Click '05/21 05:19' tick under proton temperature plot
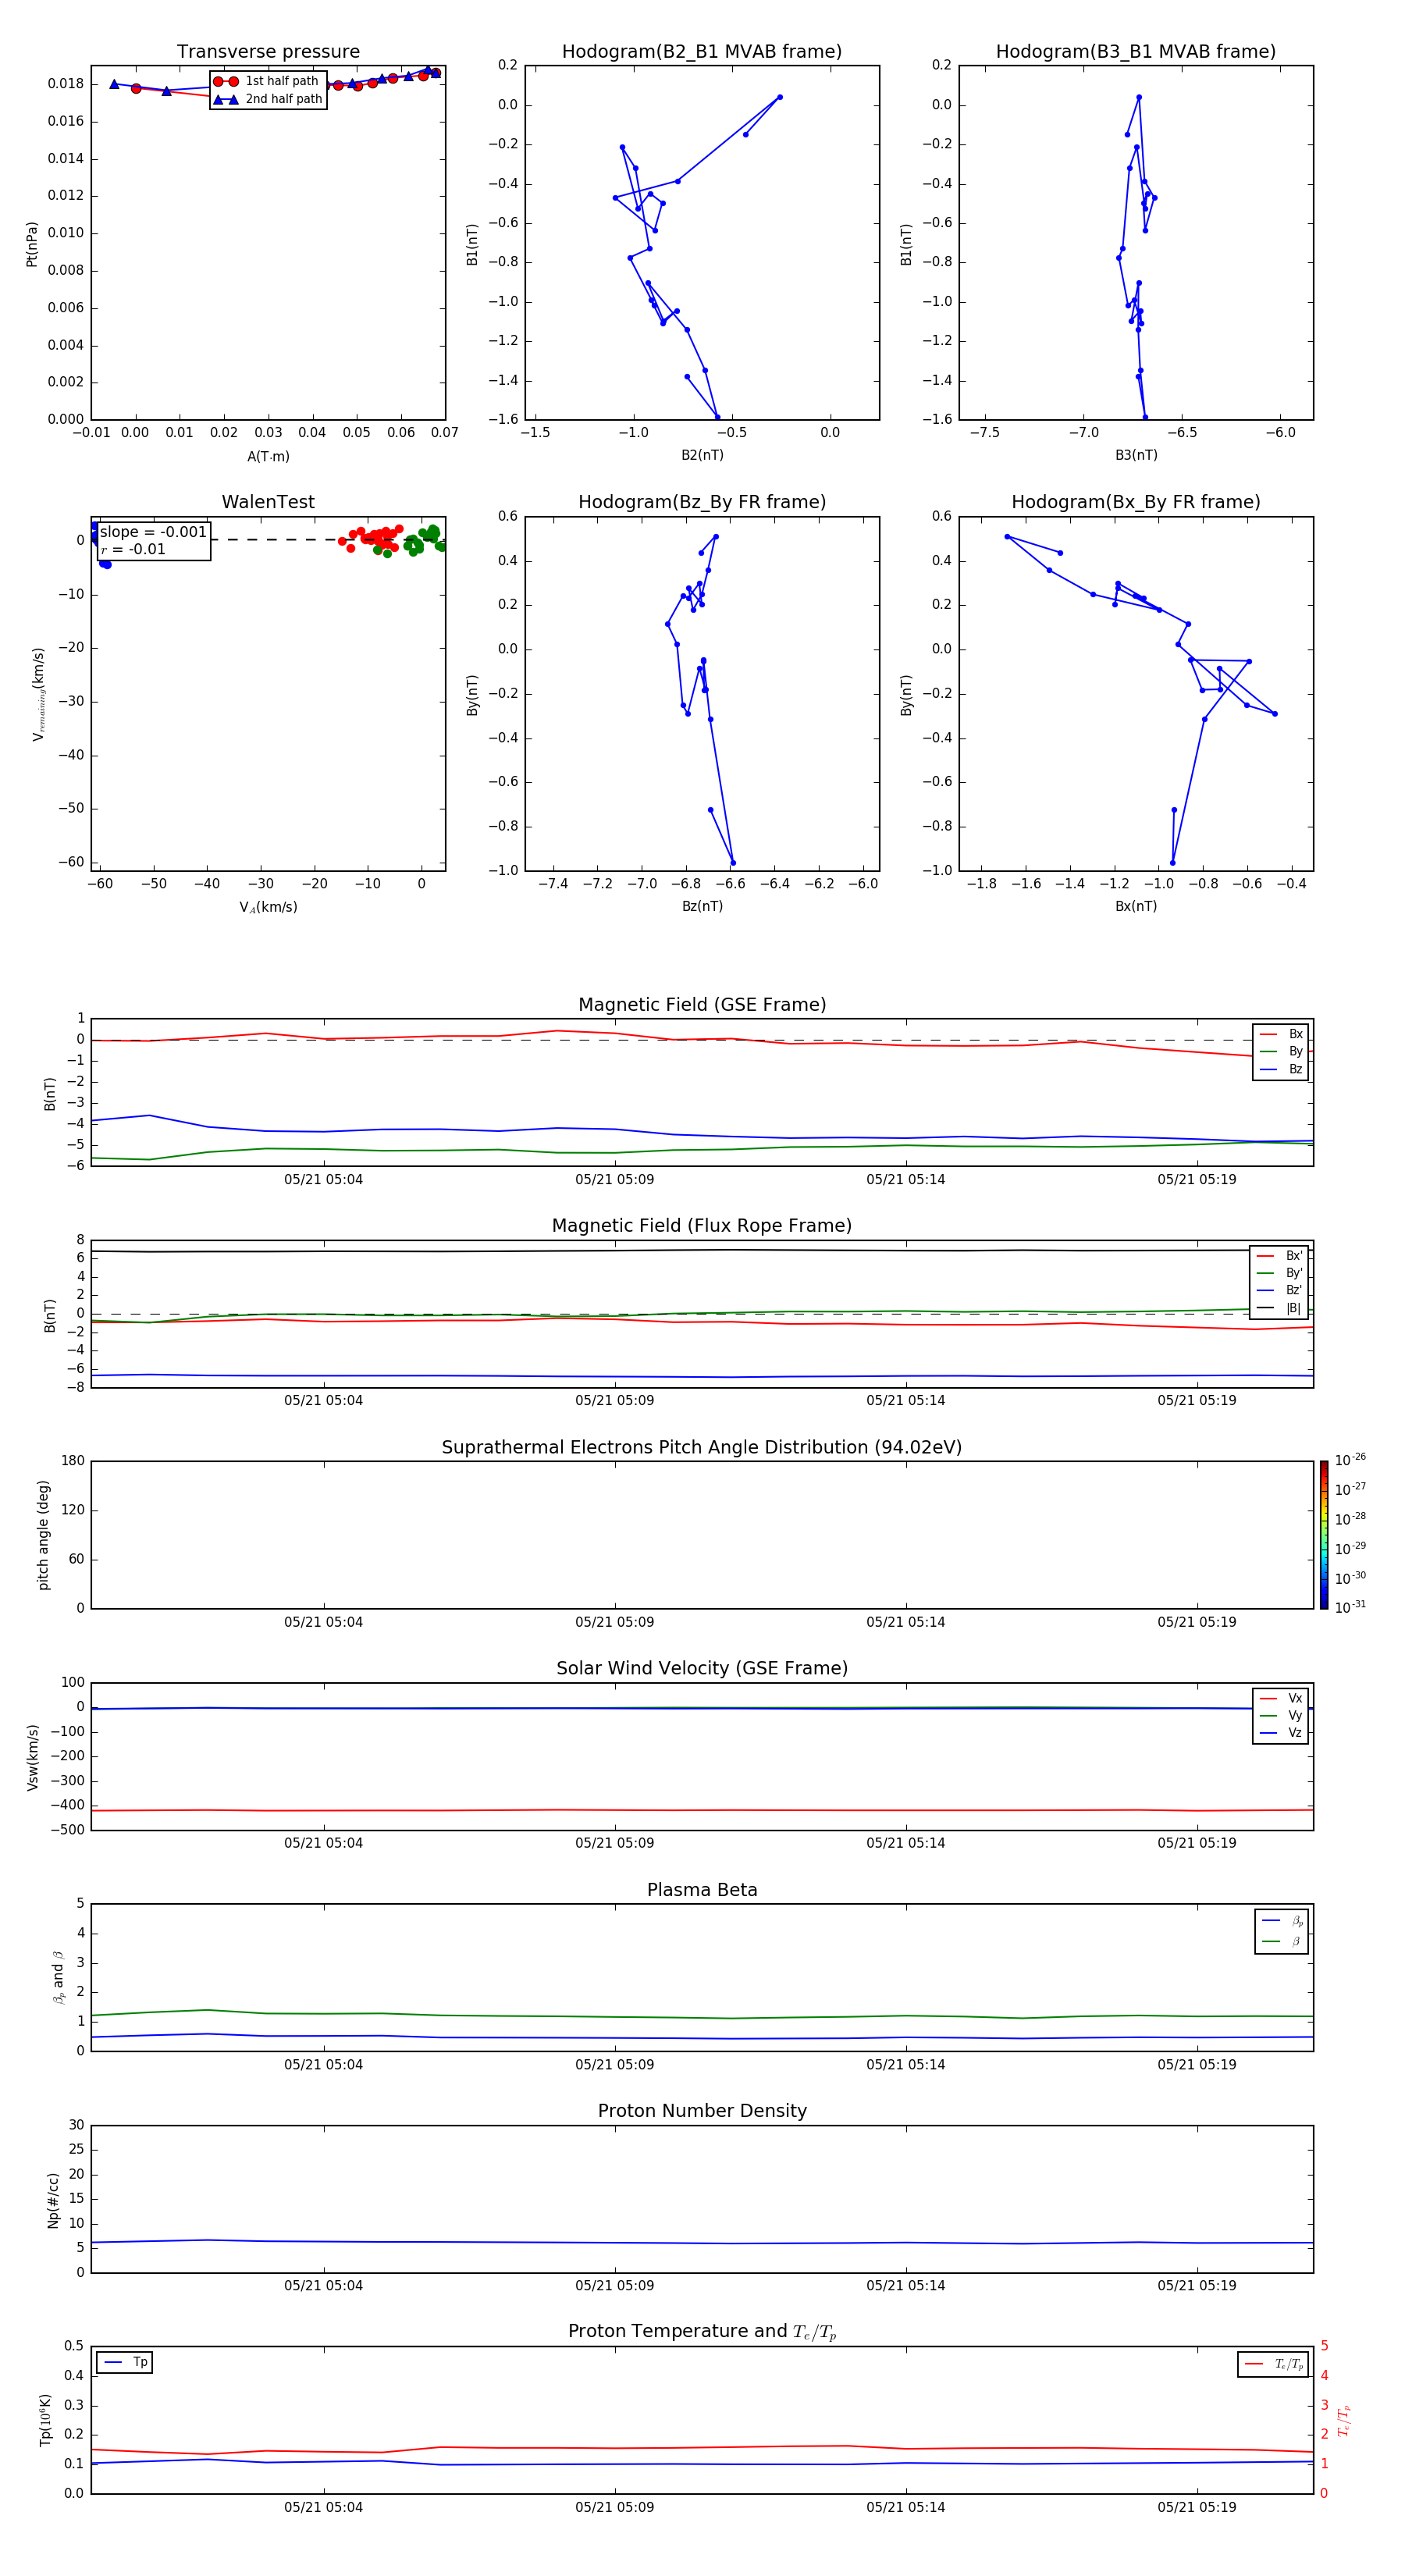The width and height of the screenshot is (1405, 2576). click(1197, 2507)
